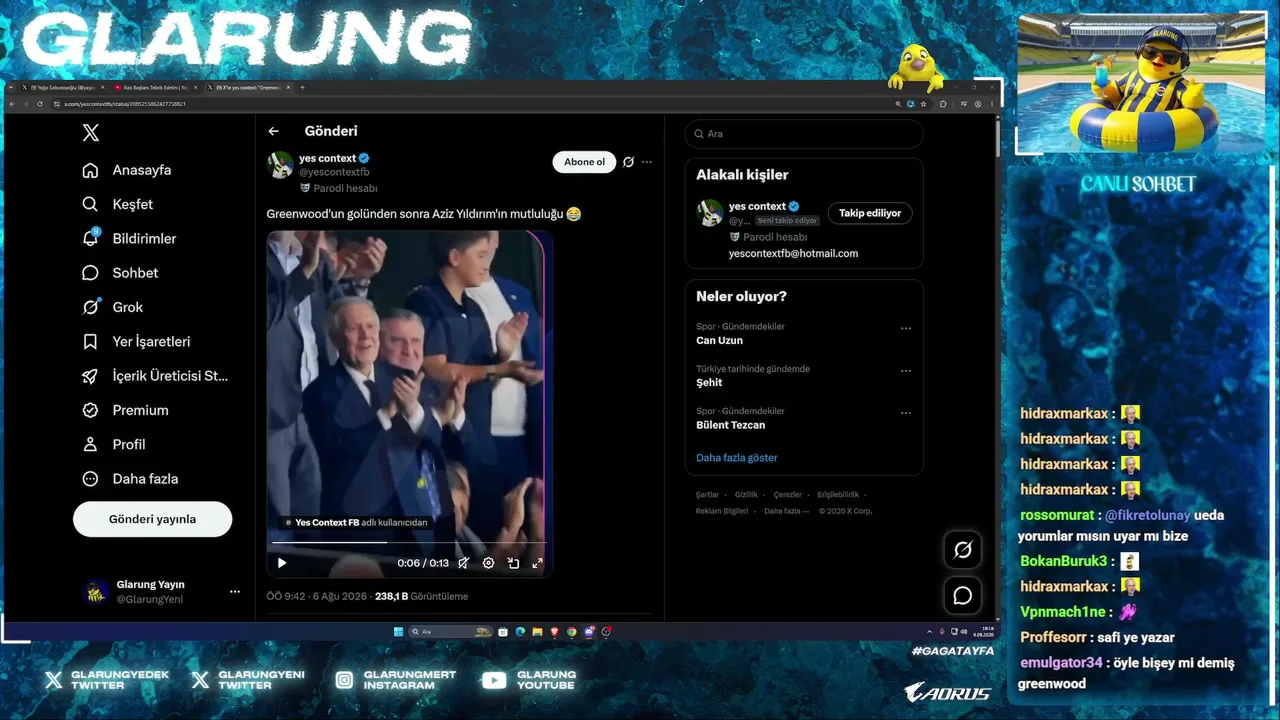Open Google Chrome from the taskbar

572,632
